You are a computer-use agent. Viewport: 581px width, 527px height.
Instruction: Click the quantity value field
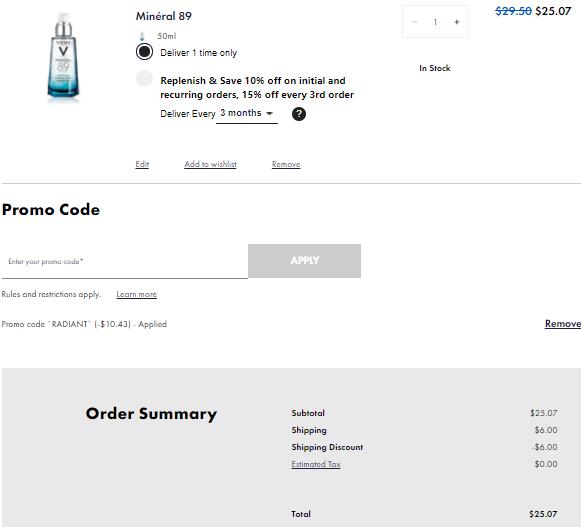tap(435, 22)
